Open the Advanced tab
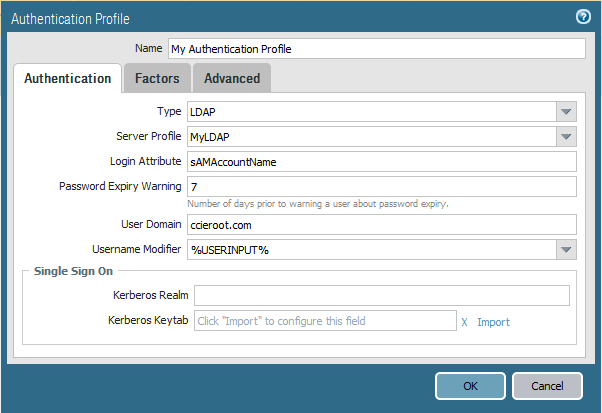 coord(231,78)
